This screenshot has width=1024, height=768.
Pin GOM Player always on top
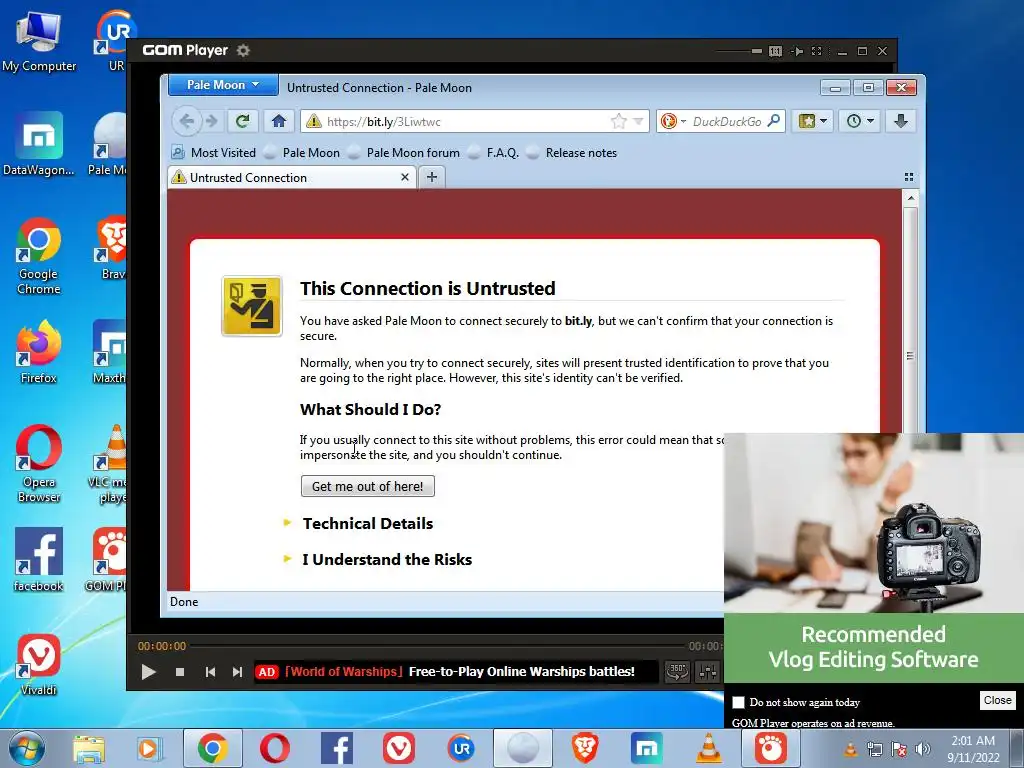pos(797,51)
